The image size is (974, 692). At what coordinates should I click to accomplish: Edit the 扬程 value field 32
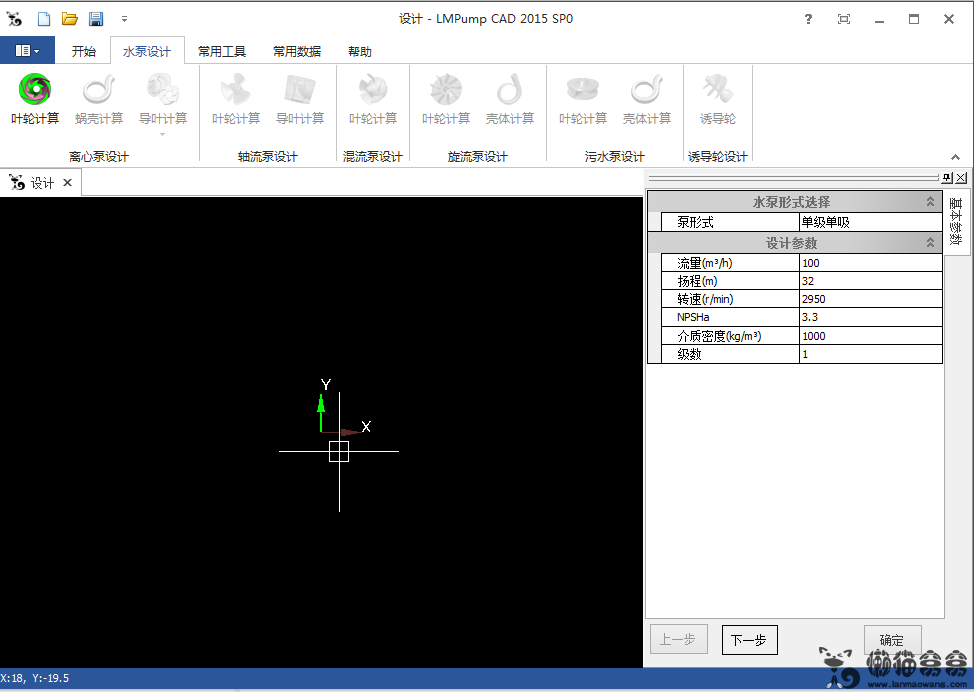870,281
